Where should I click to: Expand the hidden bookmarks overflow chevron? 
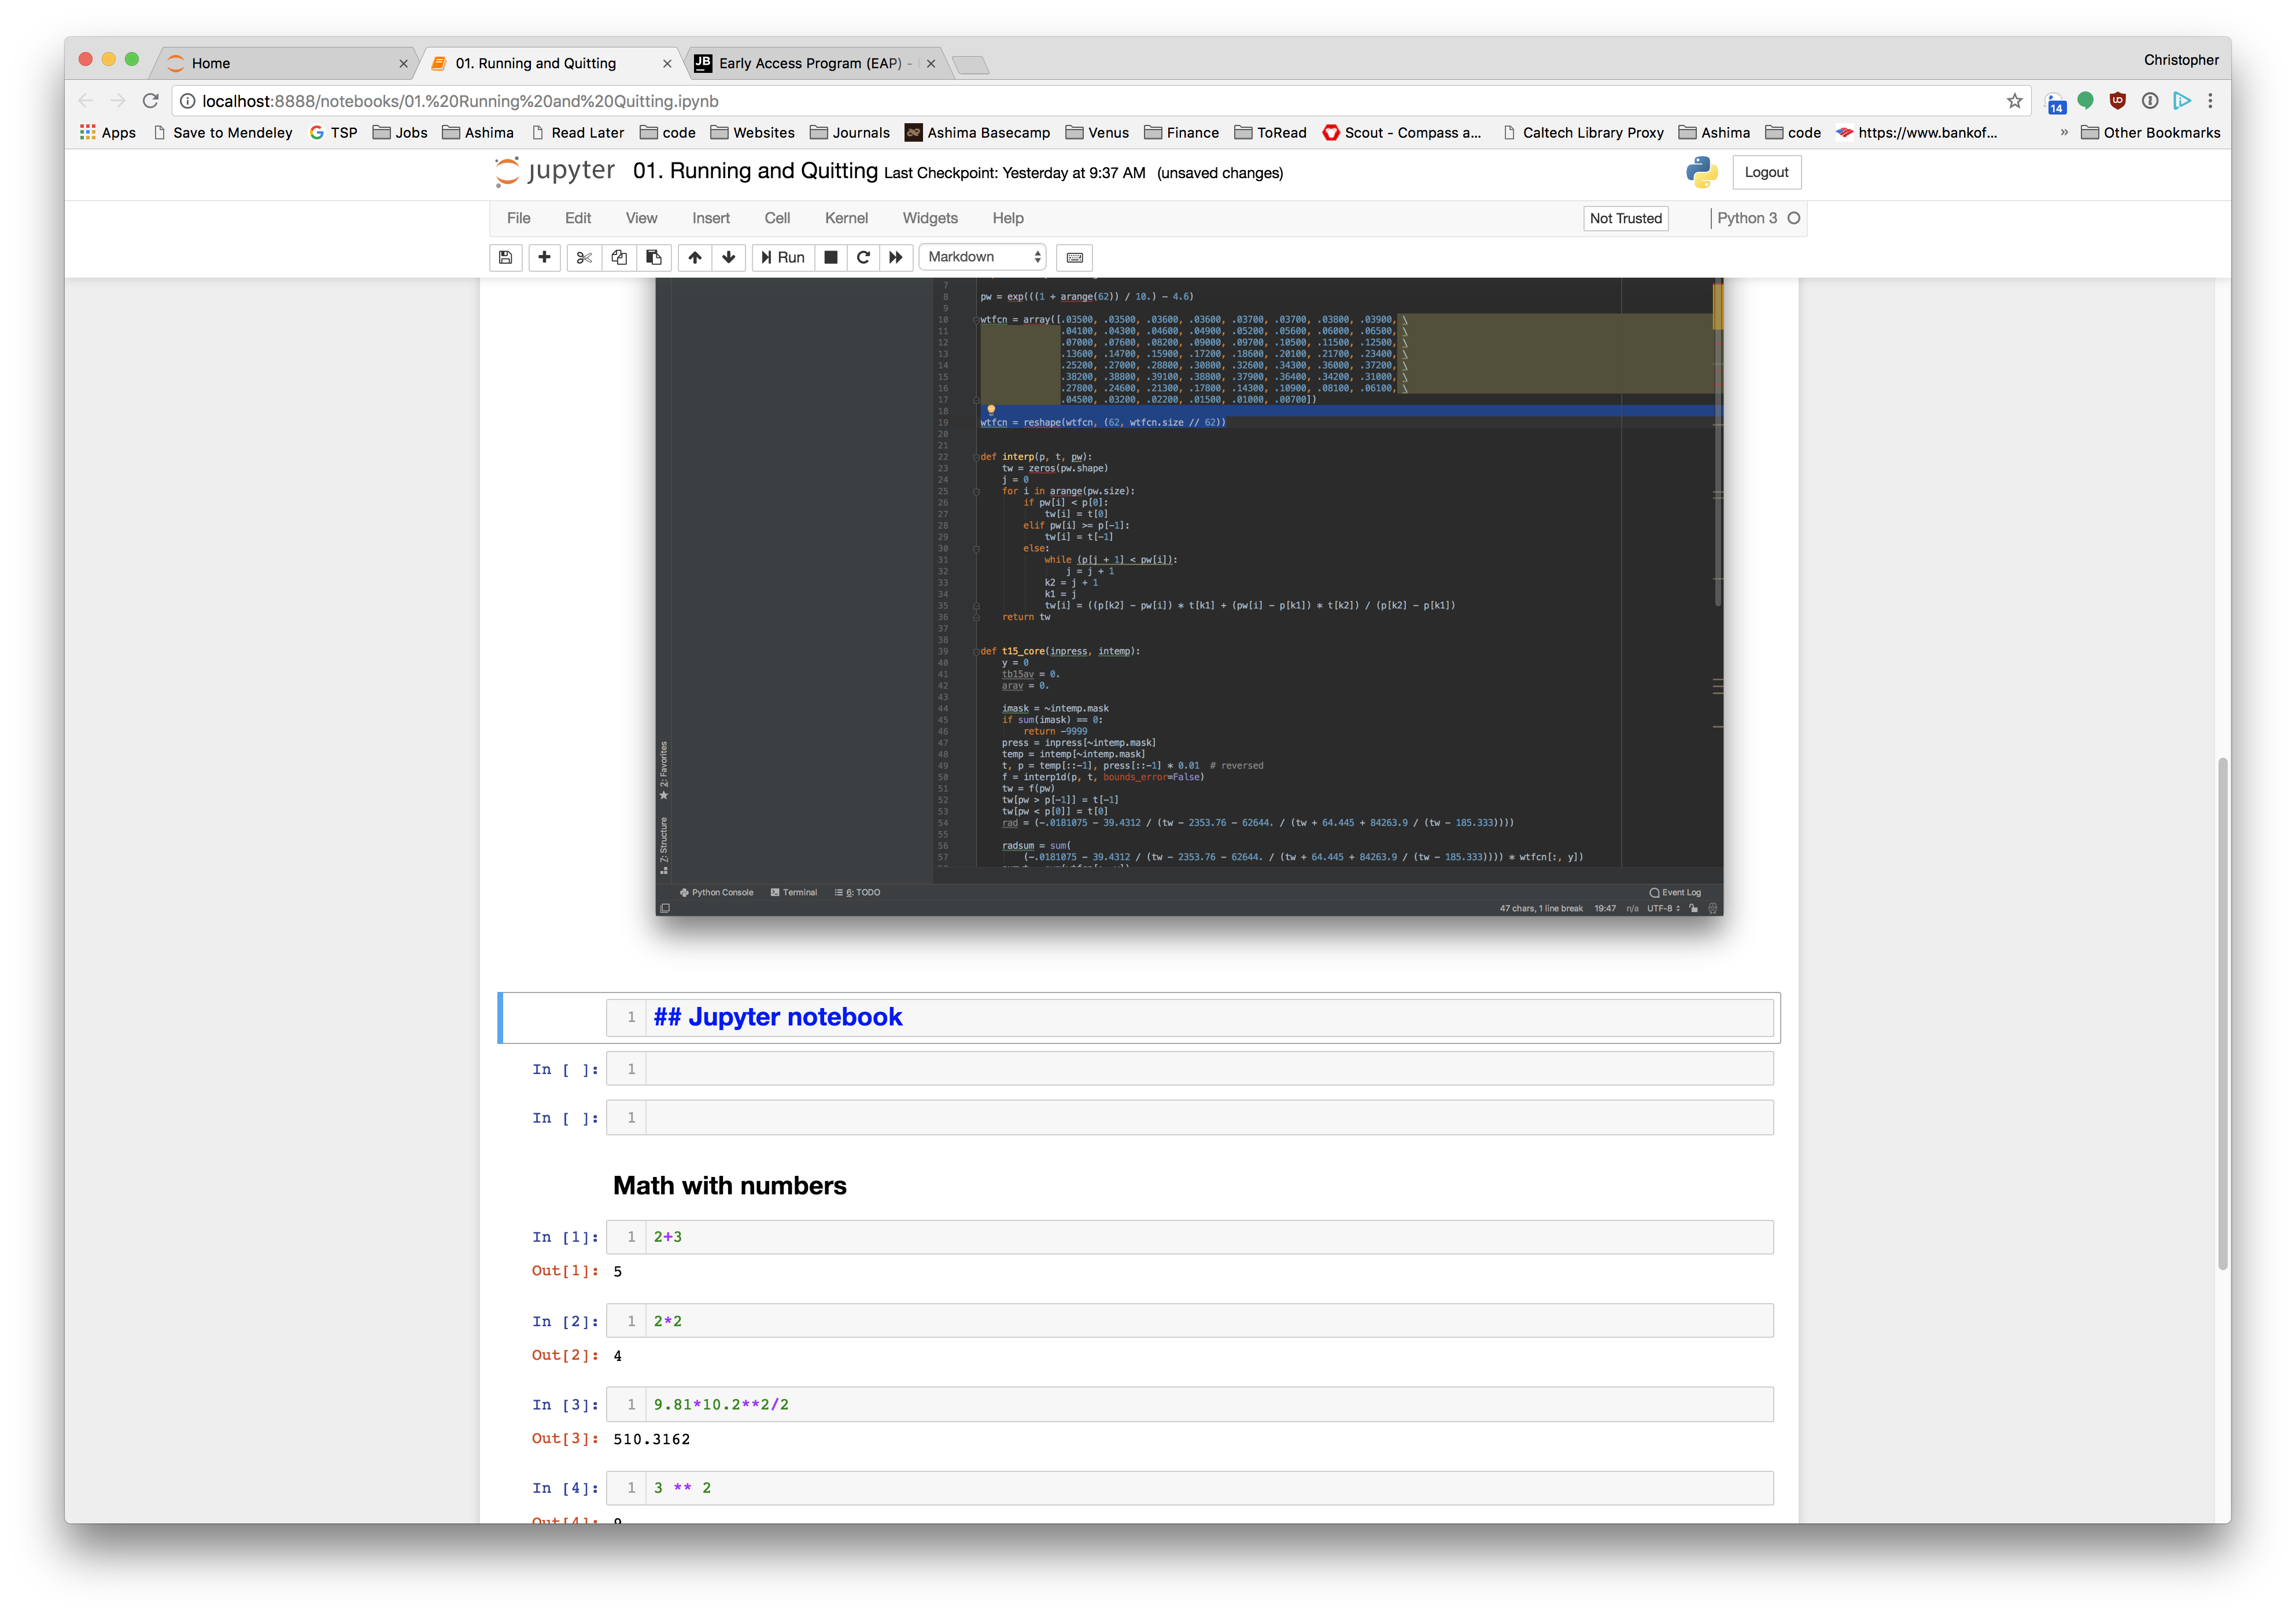(x=2064, y=132)
